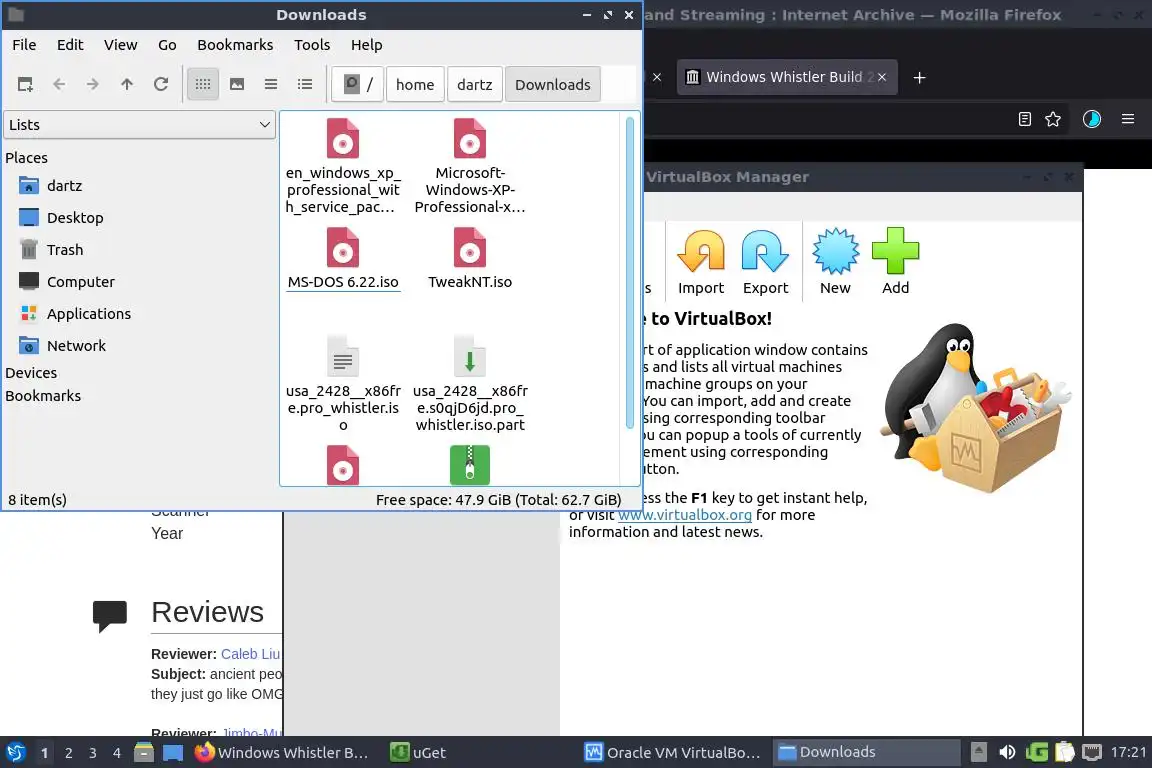Click the Devices section header
1152x768 pixels.
(x=31, y=373)
